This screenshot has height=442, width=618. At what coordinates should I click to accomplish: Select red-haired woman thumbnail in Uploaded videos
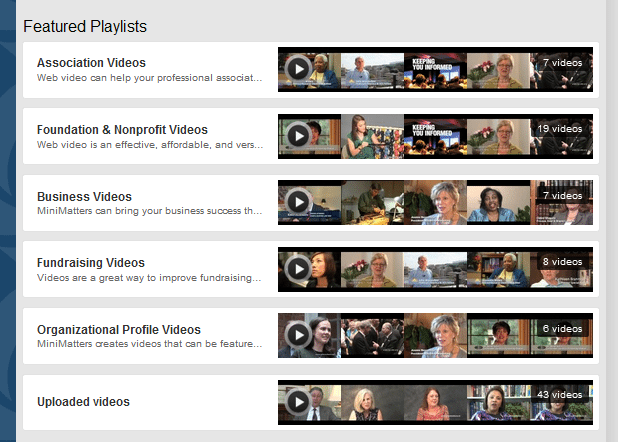(x=436, y=403)
